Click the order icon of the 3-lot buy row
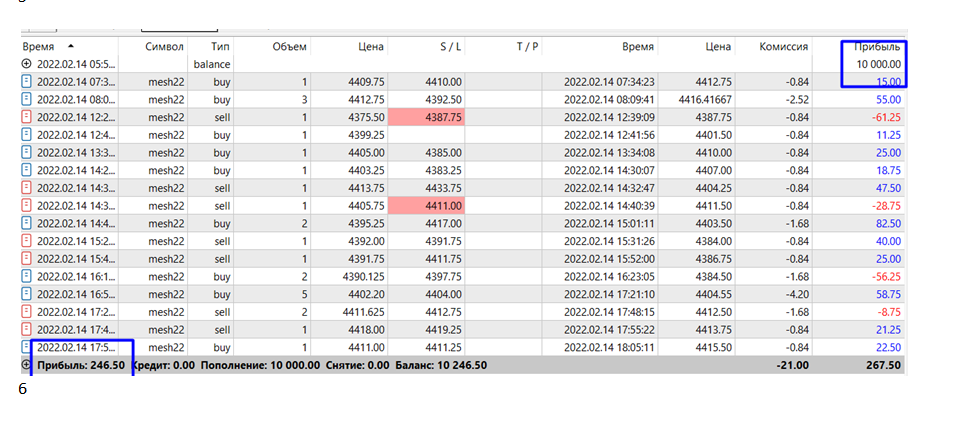 (x=26, y=99)
